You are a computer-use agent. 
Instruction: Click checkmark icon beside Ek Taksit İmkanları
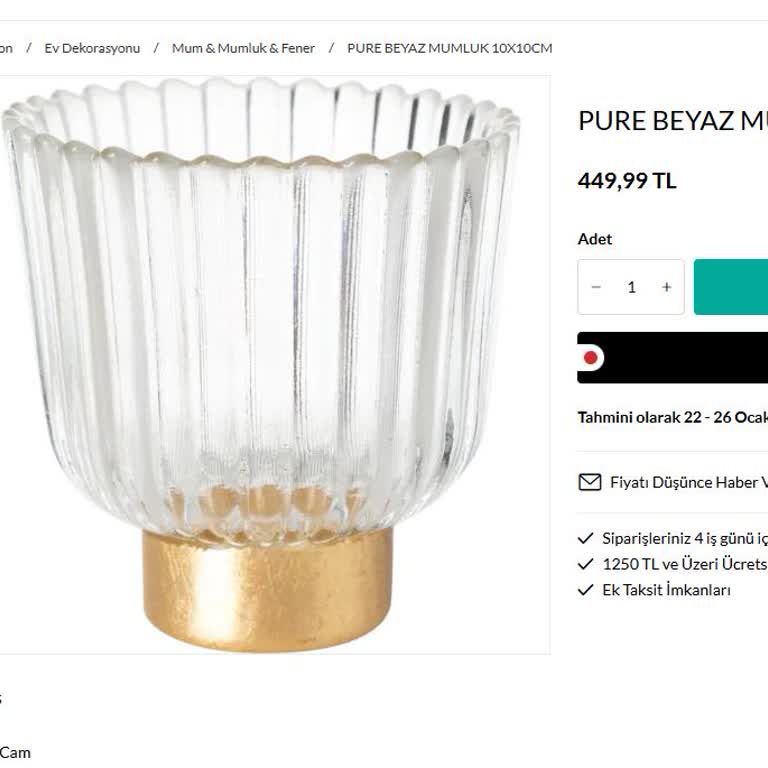click(x=586, y=590)
